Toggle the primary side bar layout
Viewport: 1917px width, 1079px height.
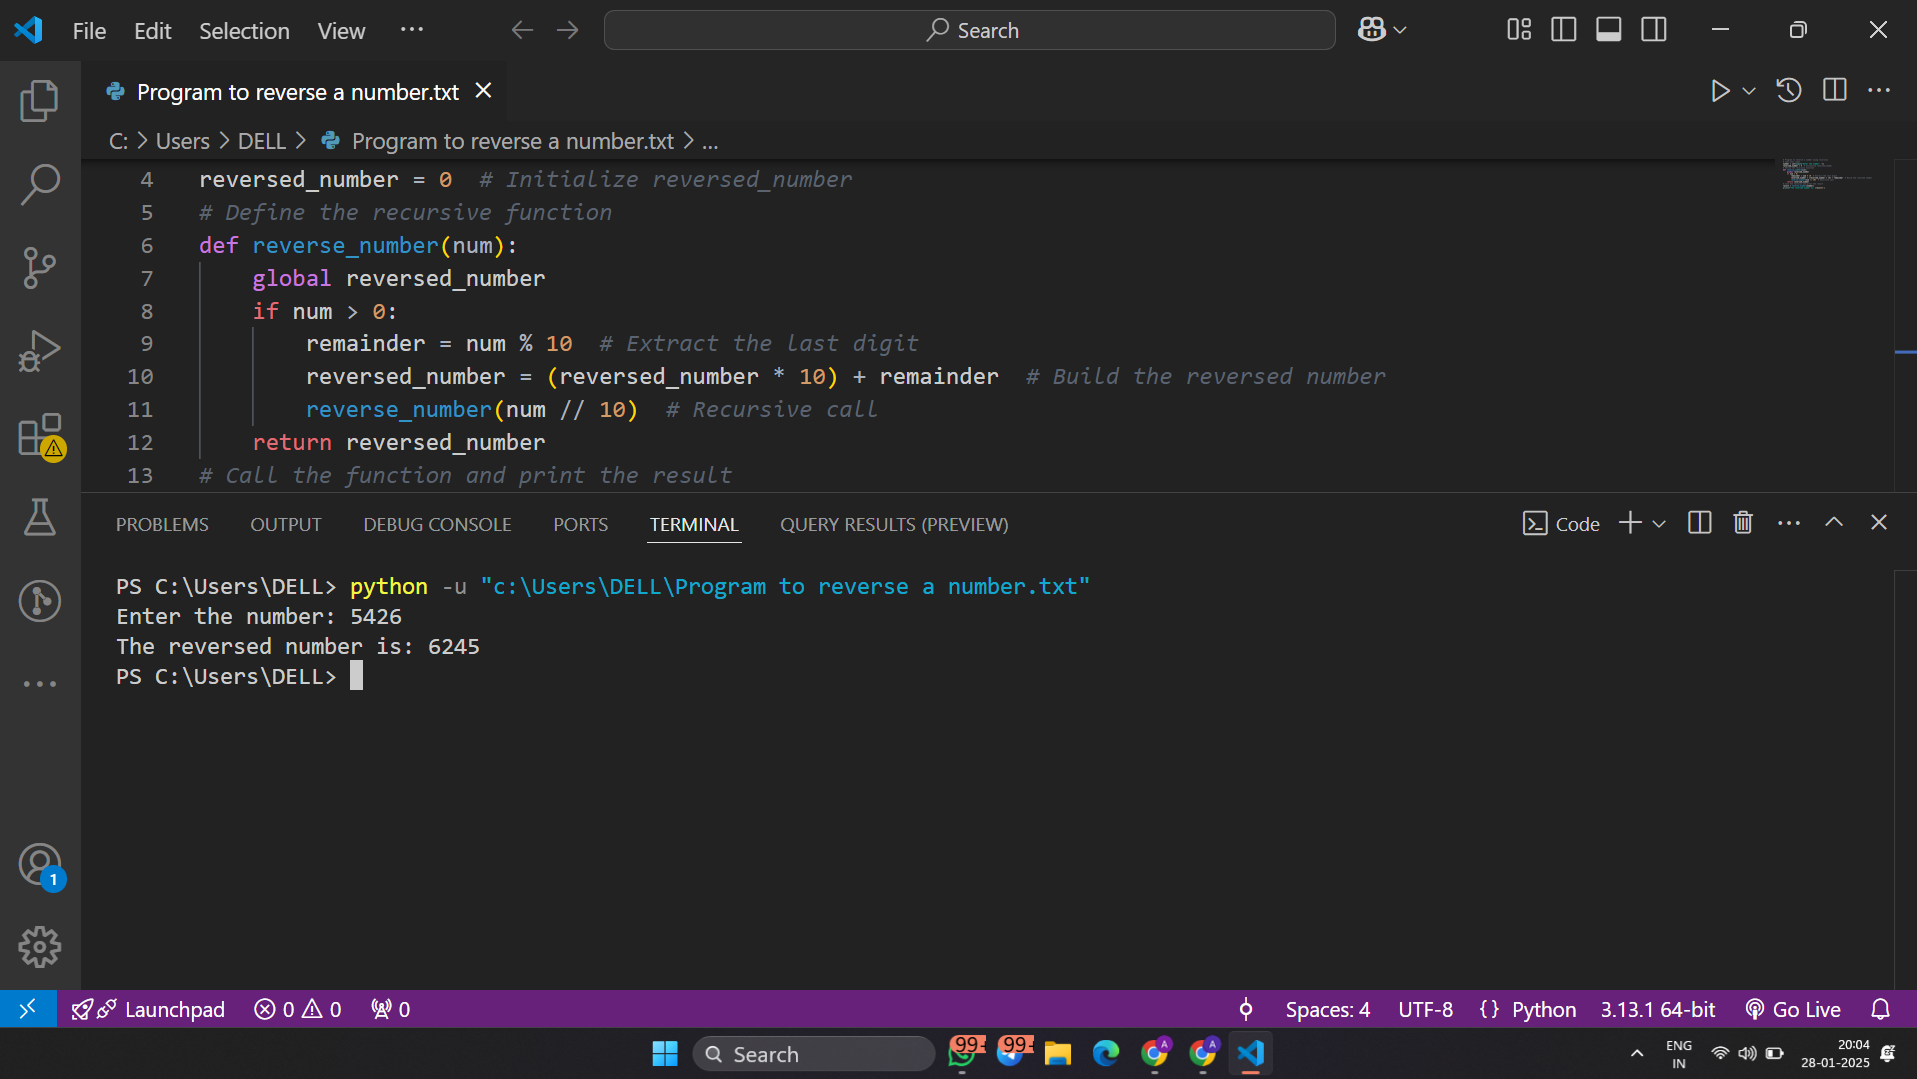pos(1563,30)
